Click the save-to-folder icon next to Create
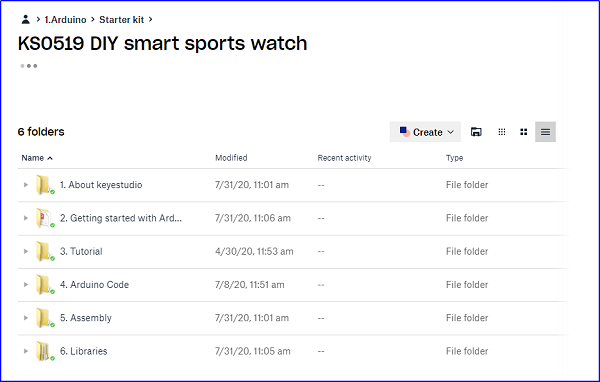The width and height of the screenshot is (600, 382). click(476, 132)
